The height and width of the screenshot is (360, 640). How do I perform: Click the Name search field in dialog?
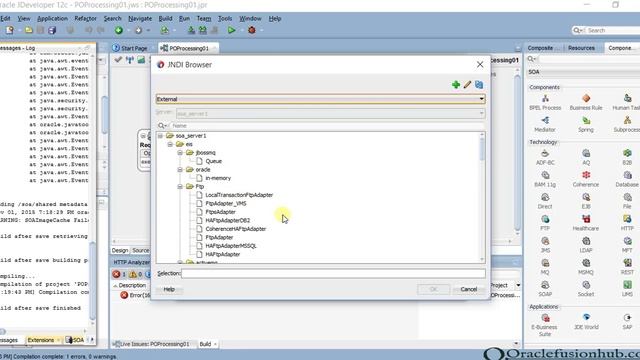point(327,126)
